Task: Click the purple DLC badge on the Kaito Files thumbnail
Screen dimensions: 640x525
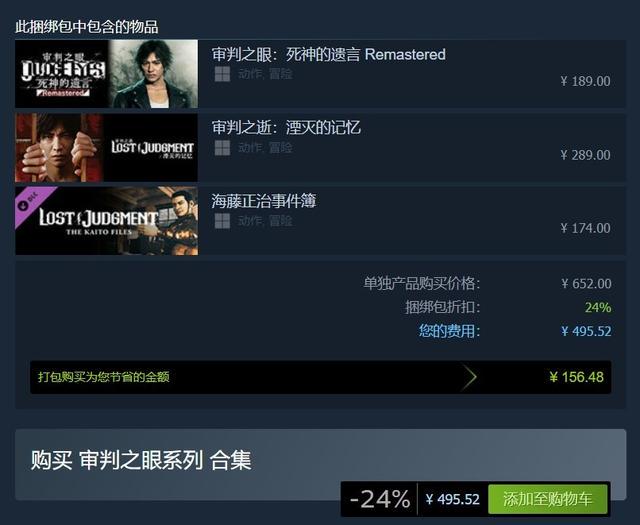Action: coord(31,201)
